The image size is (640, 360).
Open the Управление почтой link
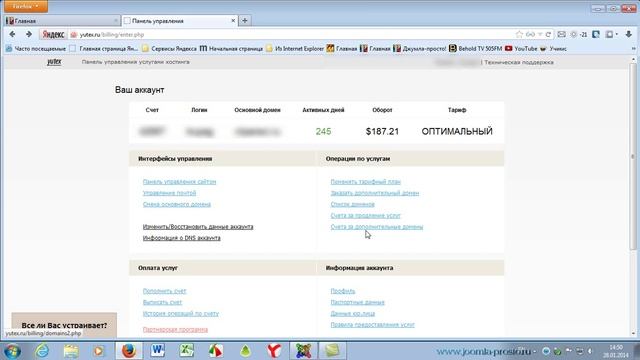click(169, 193)
